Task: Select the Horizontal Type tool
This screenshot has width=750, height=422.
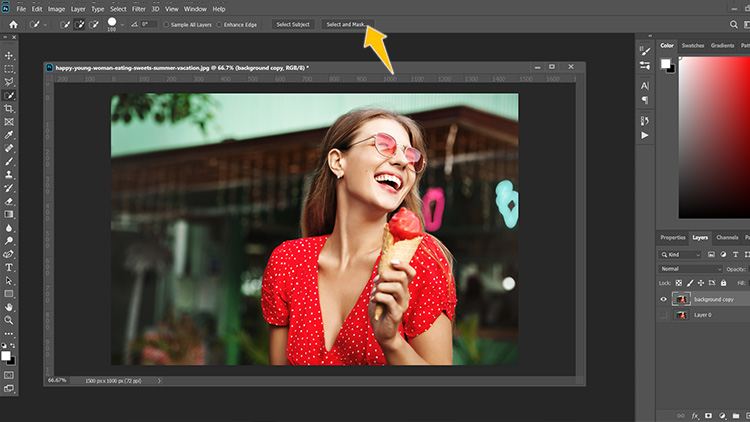Action: [x=9, y=267]
